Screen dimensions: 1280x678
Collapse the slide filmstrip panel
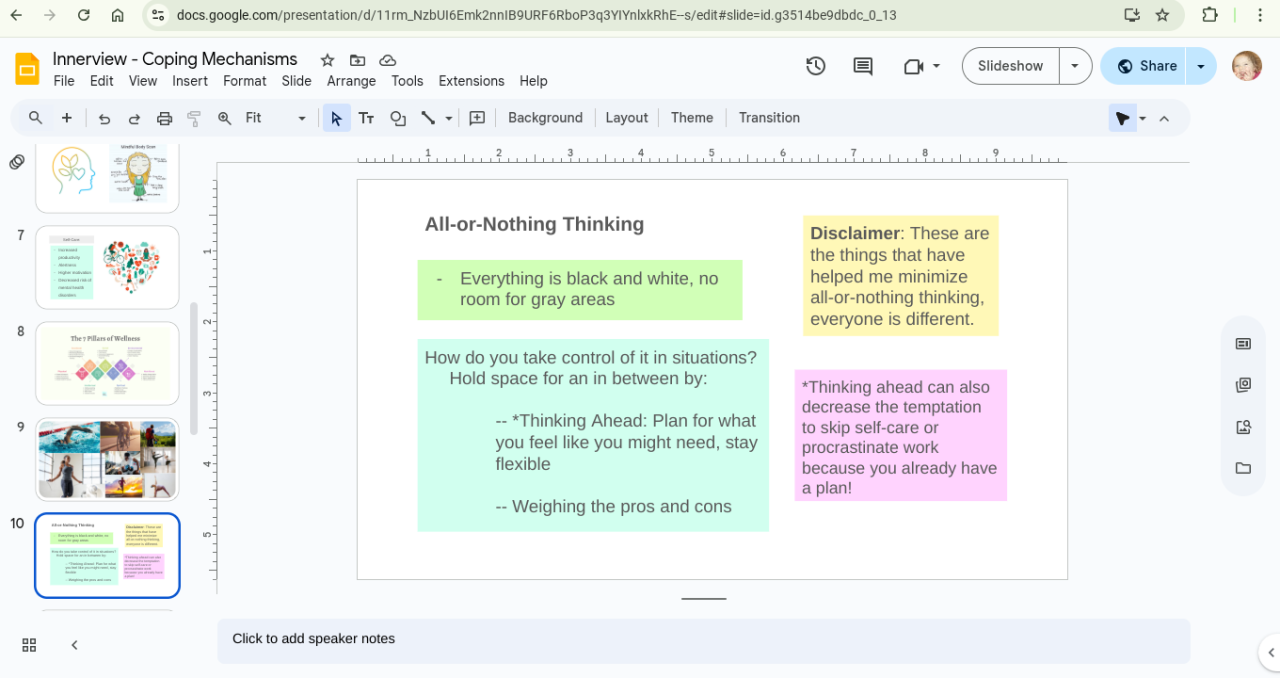[74, 645]
